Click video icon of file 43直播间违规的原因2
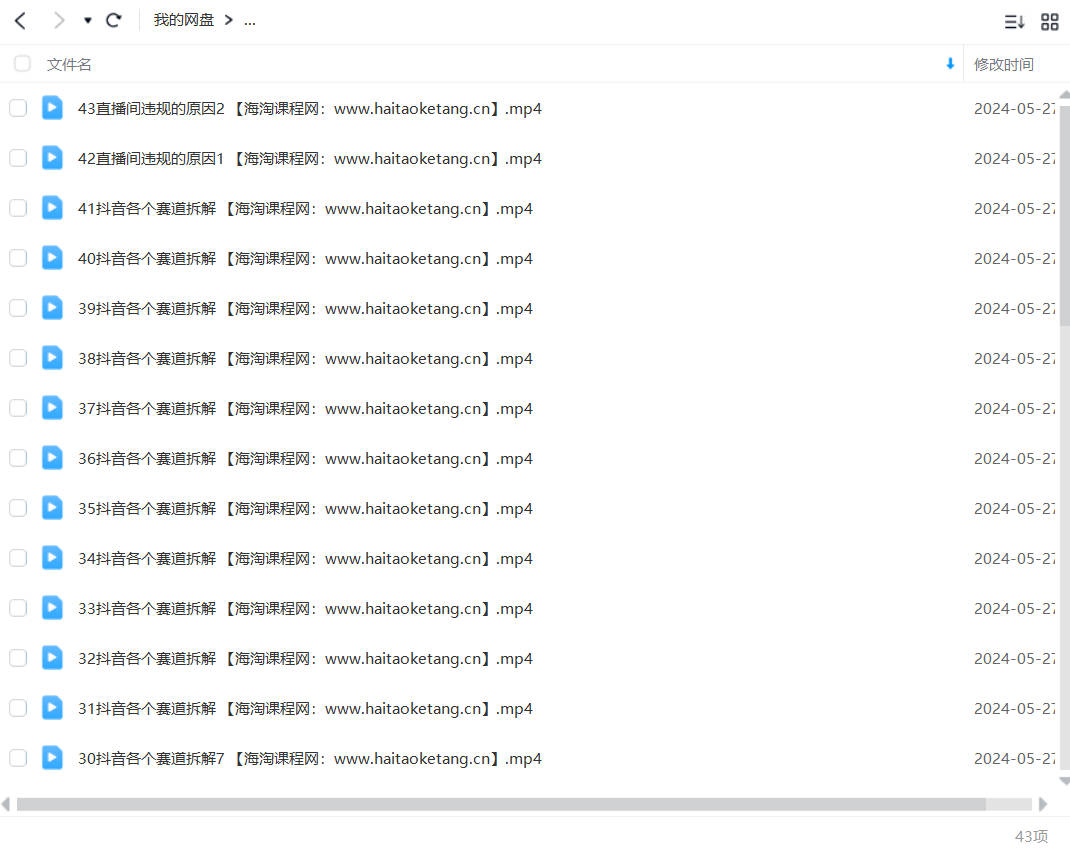The width and height of the screenshot is (1070, 856). 53,108
